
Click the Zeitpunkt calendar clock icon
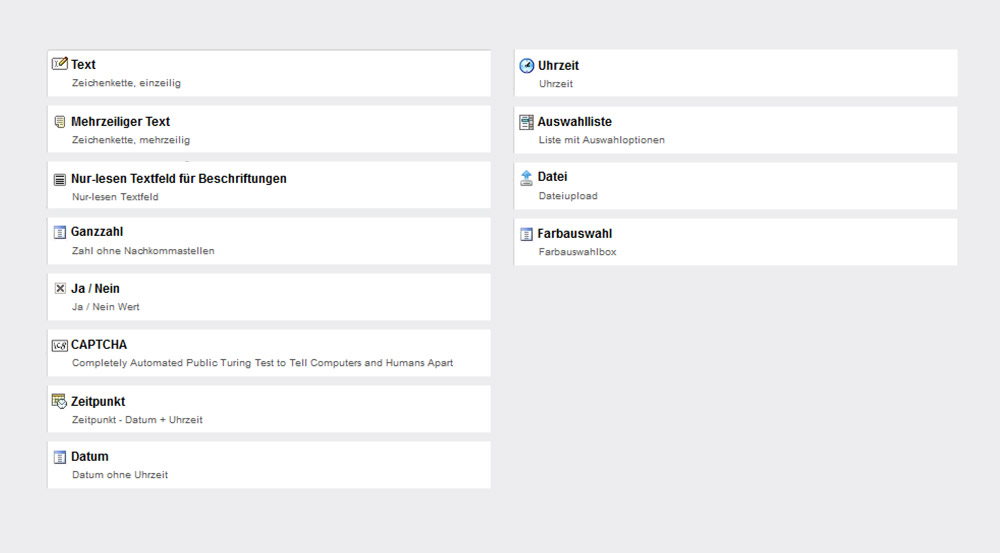pyautogui.click(x=59, y=401)
